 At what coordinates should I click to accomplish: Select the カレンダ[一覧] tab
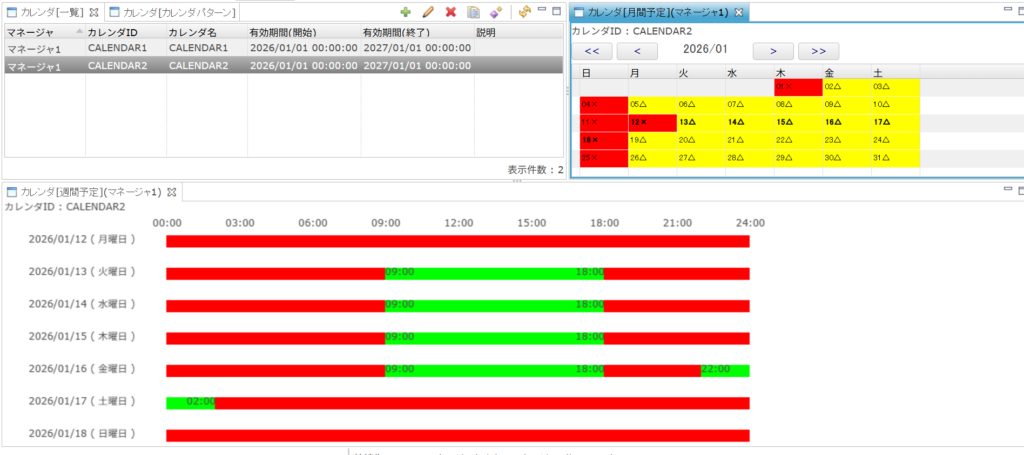(52, 12)
